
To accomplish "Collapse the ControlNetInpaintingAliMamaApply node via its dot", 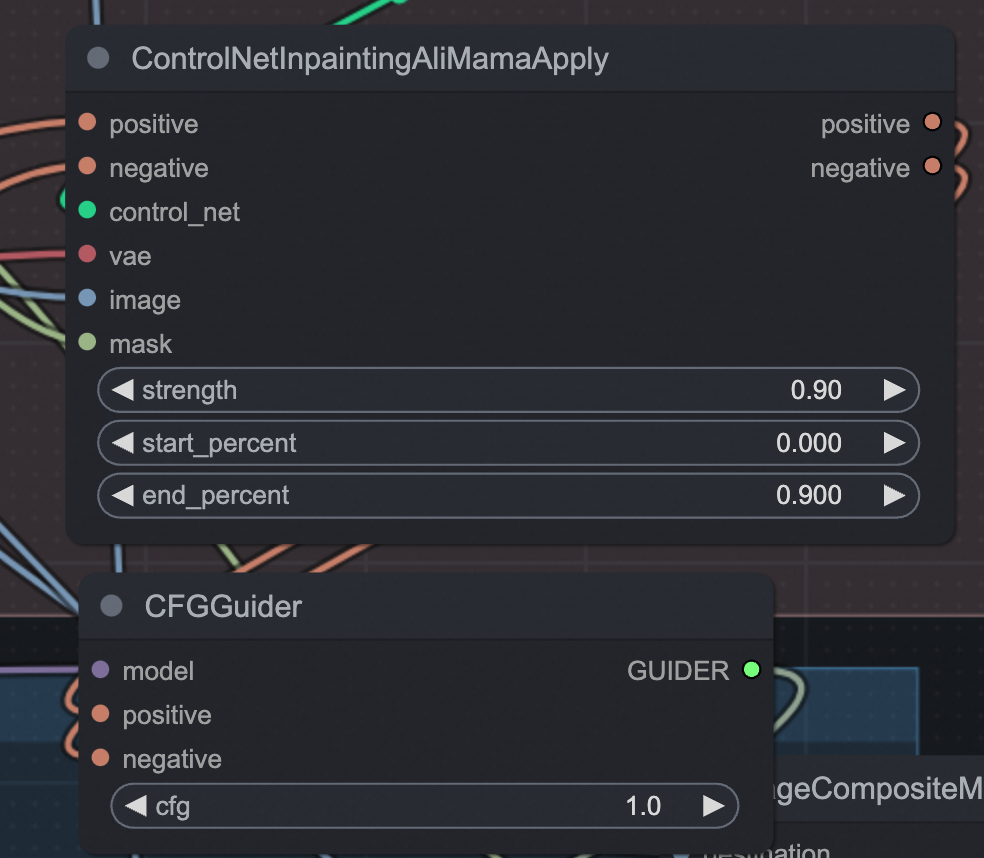I will (98, 58).
